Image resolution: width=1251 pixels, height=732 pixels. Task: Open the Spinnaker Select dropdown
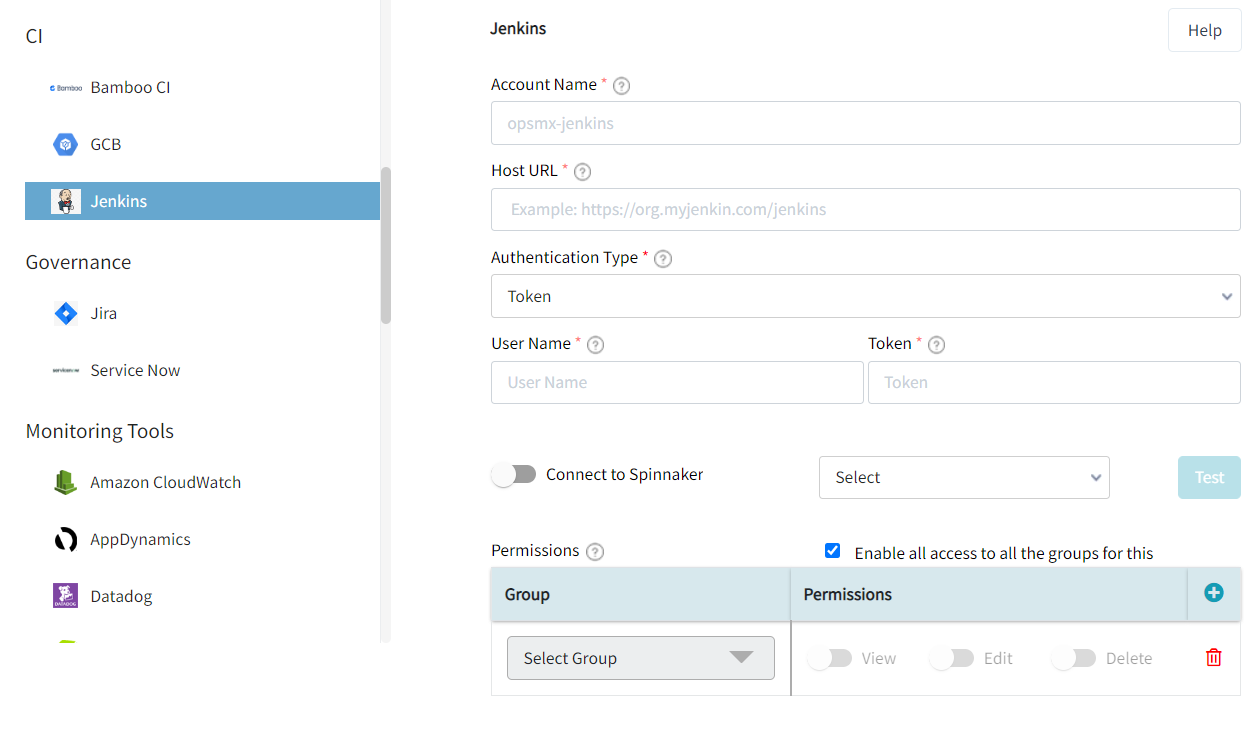point(963,477)
